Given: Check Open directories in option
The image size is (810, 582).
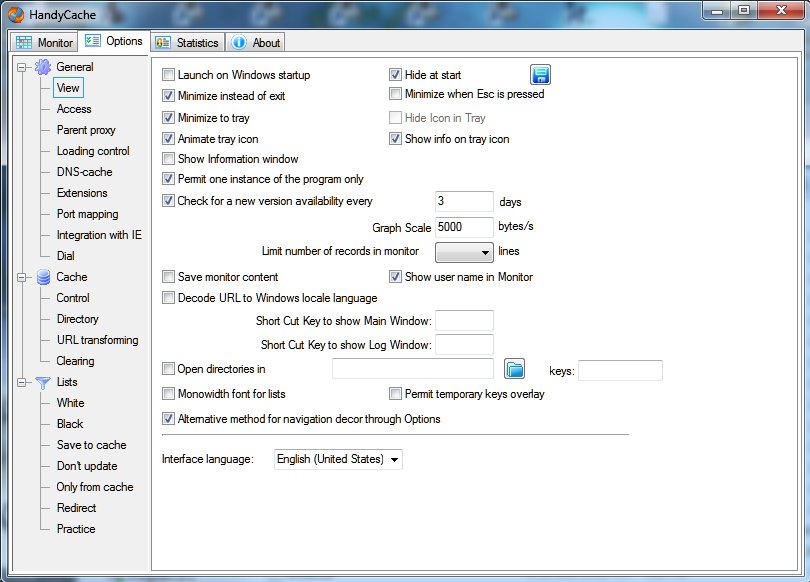Looking at the screenshot, I should tap(168, 369).
